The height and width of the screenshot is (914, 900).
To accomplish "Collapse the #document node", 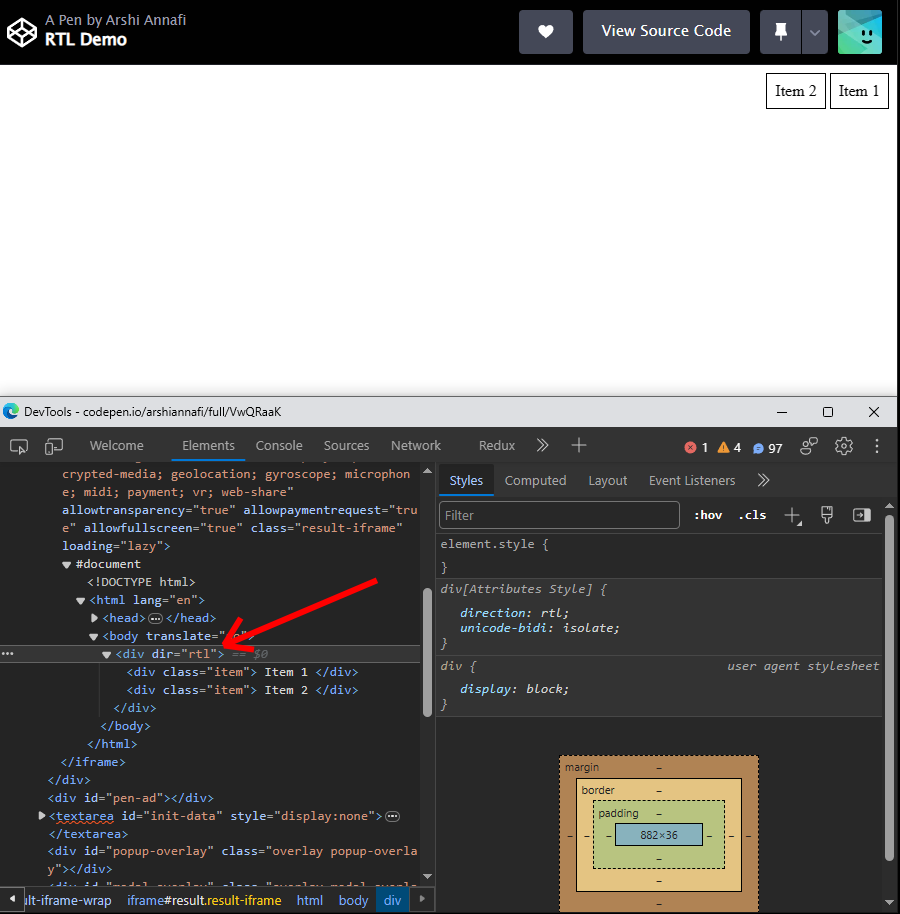I will pyautogui.click(x=66, y=565).
